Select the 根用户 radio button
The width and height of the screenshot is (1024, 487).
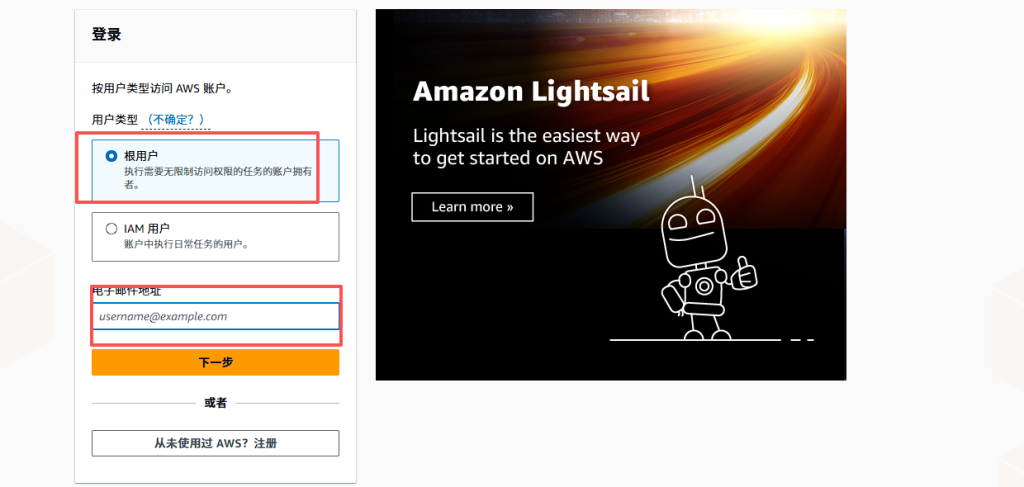click(111, 156)
